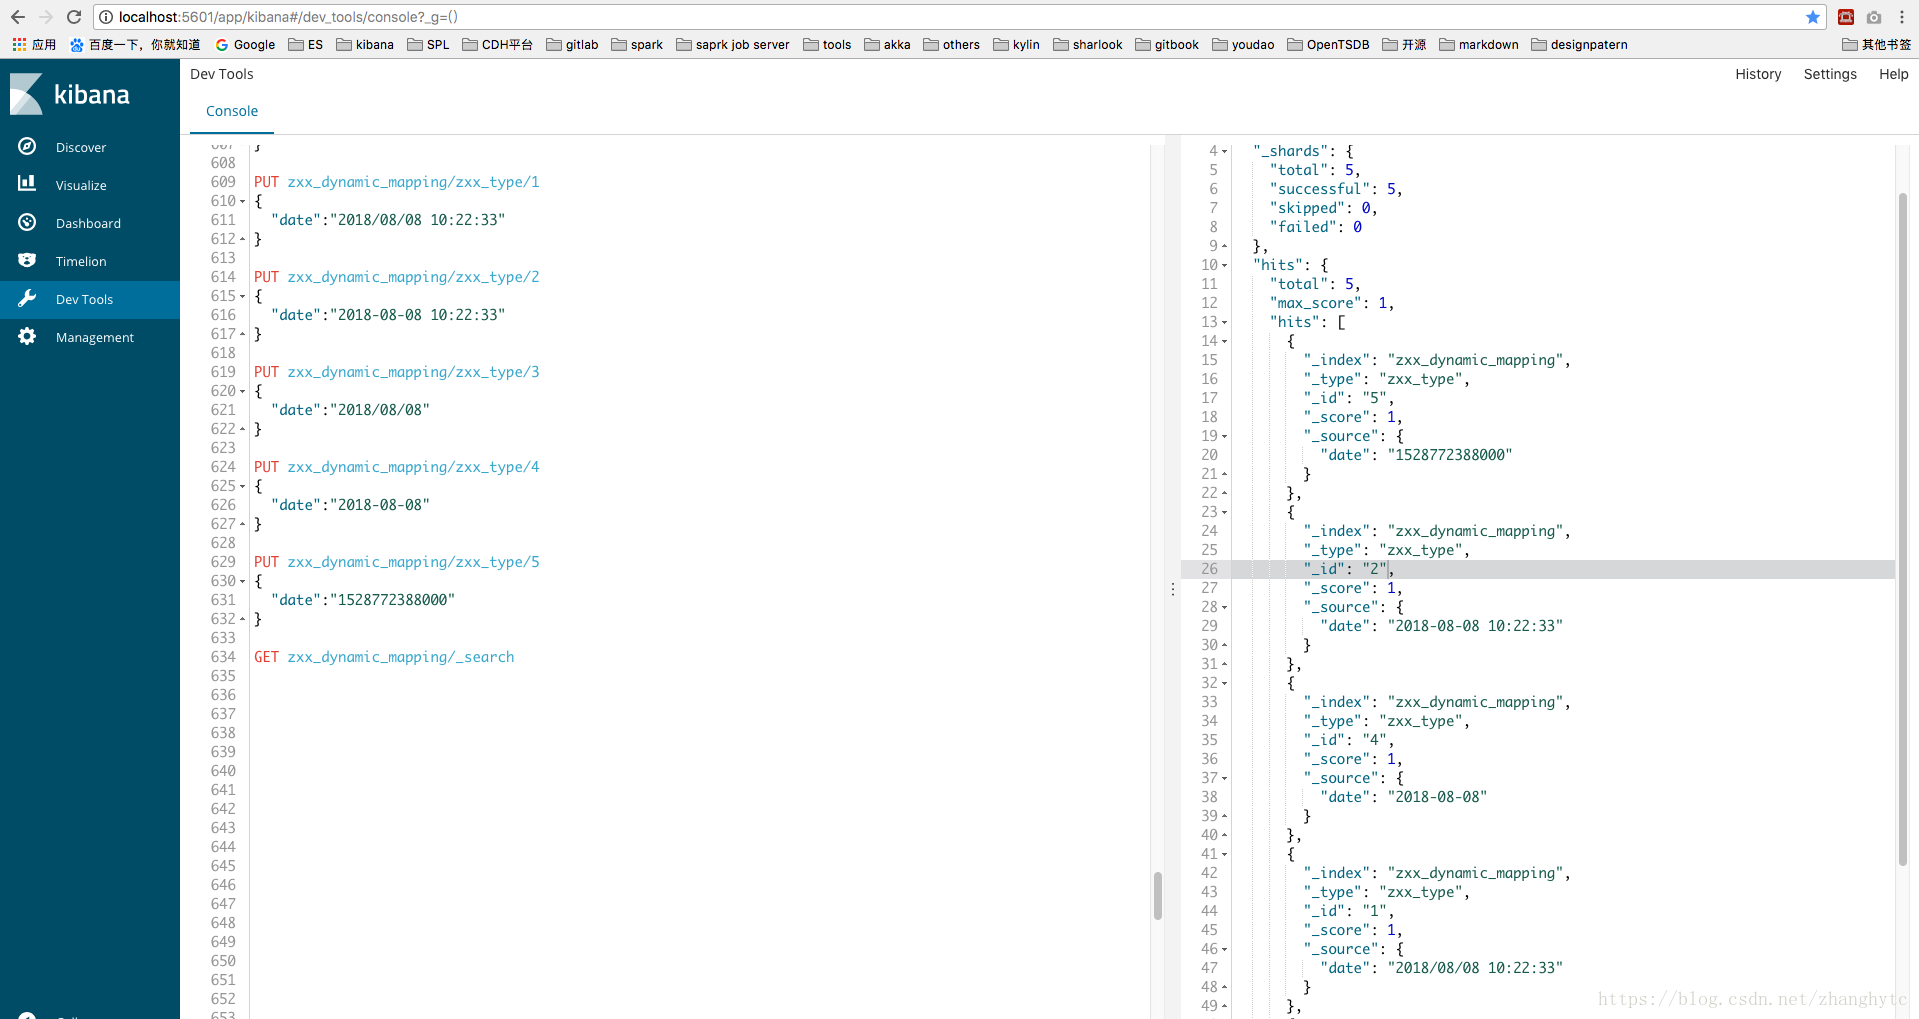Collapse the editor block at line 620
This screenshot has width=1919, height=1019.
(242, 391)
